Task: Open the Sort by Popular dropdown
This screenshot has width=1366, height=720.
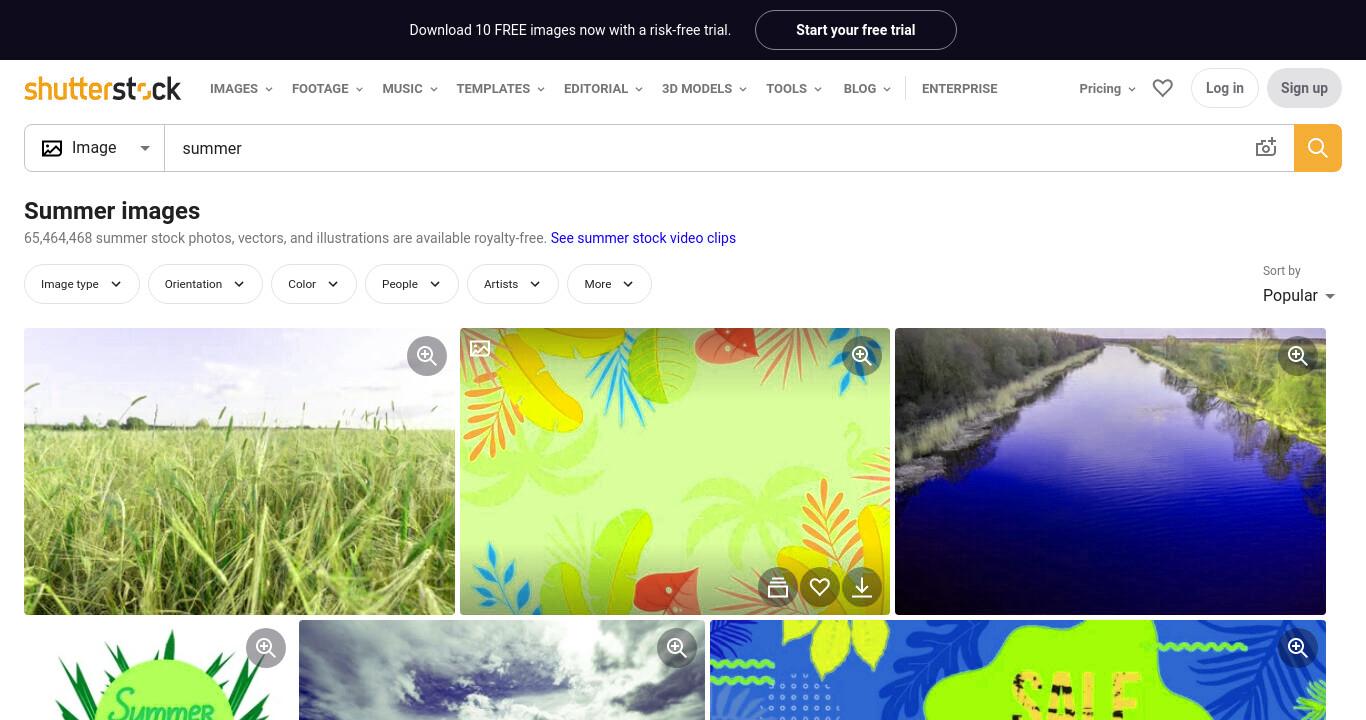Action: [x=1299, y=296]
